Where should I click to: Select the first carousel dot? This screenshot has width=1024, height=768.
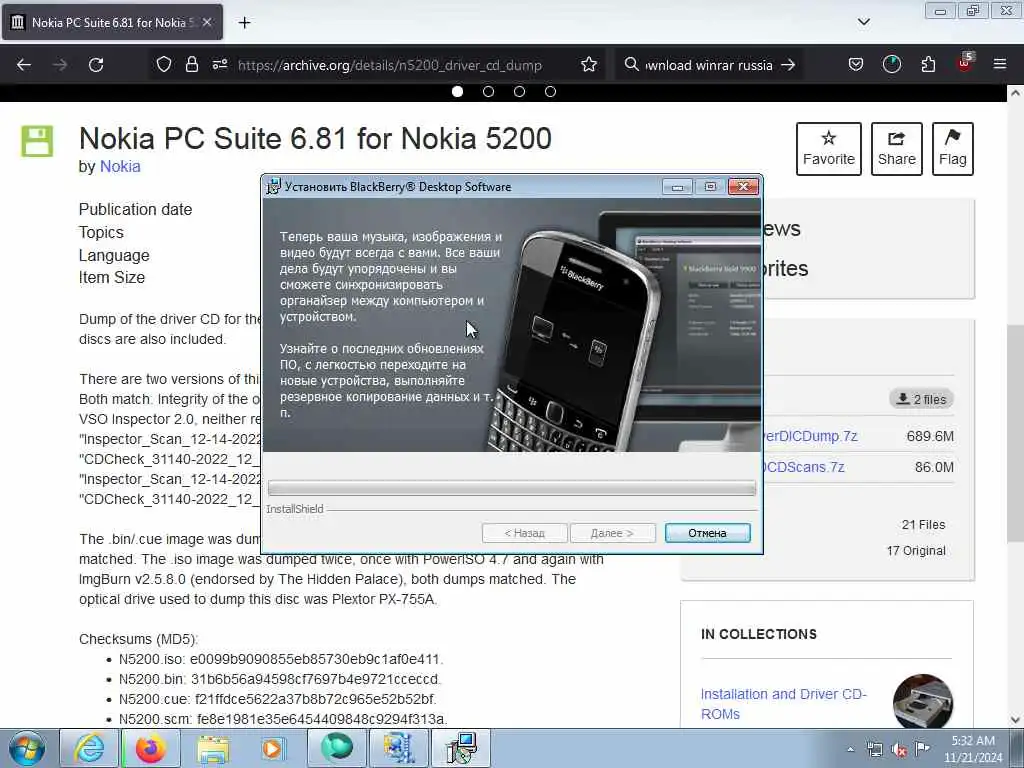pos(458,91)
